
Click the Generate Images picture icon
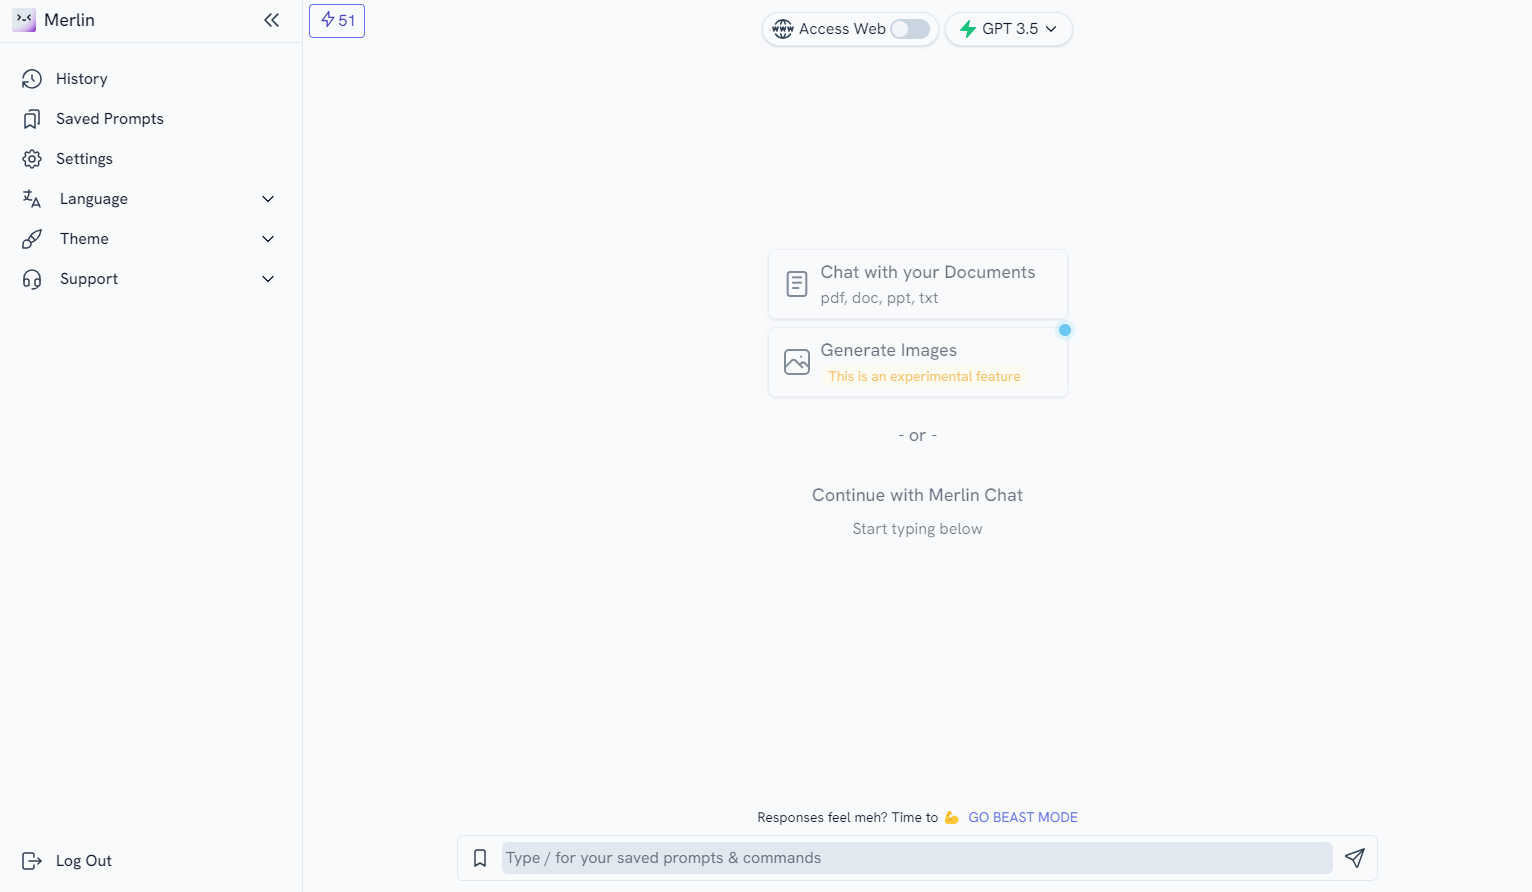[796, 361]
